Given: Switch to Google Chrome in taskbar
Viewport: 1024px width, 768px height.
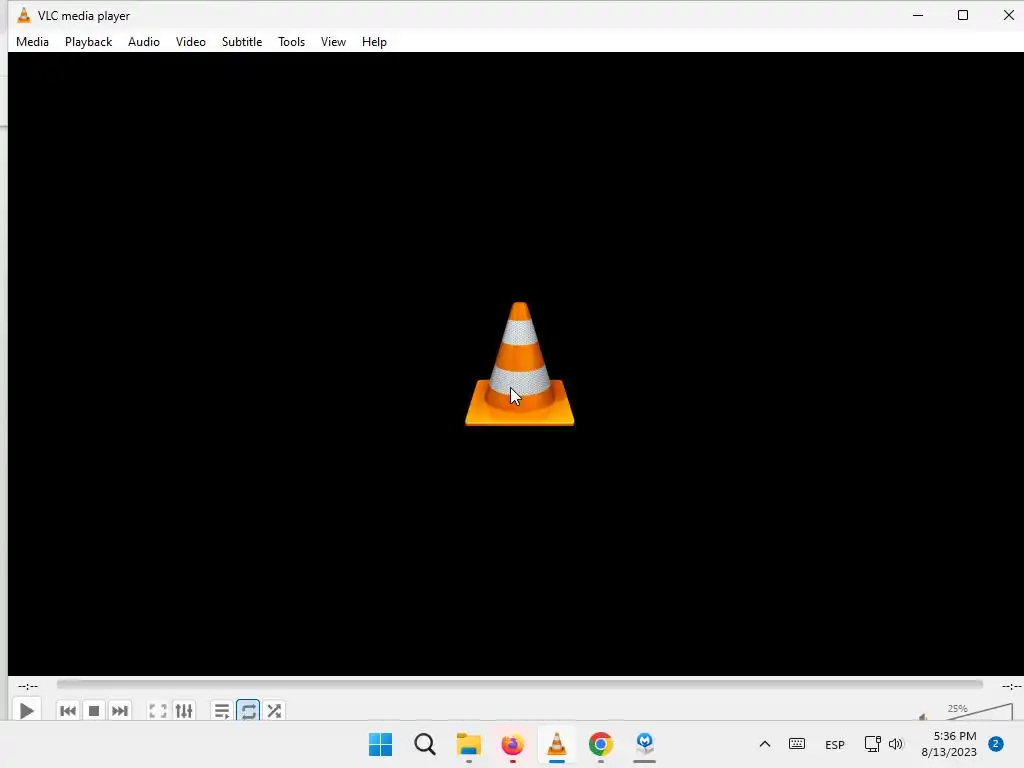Looking at the screenshot, I should (x=601, y=744).
